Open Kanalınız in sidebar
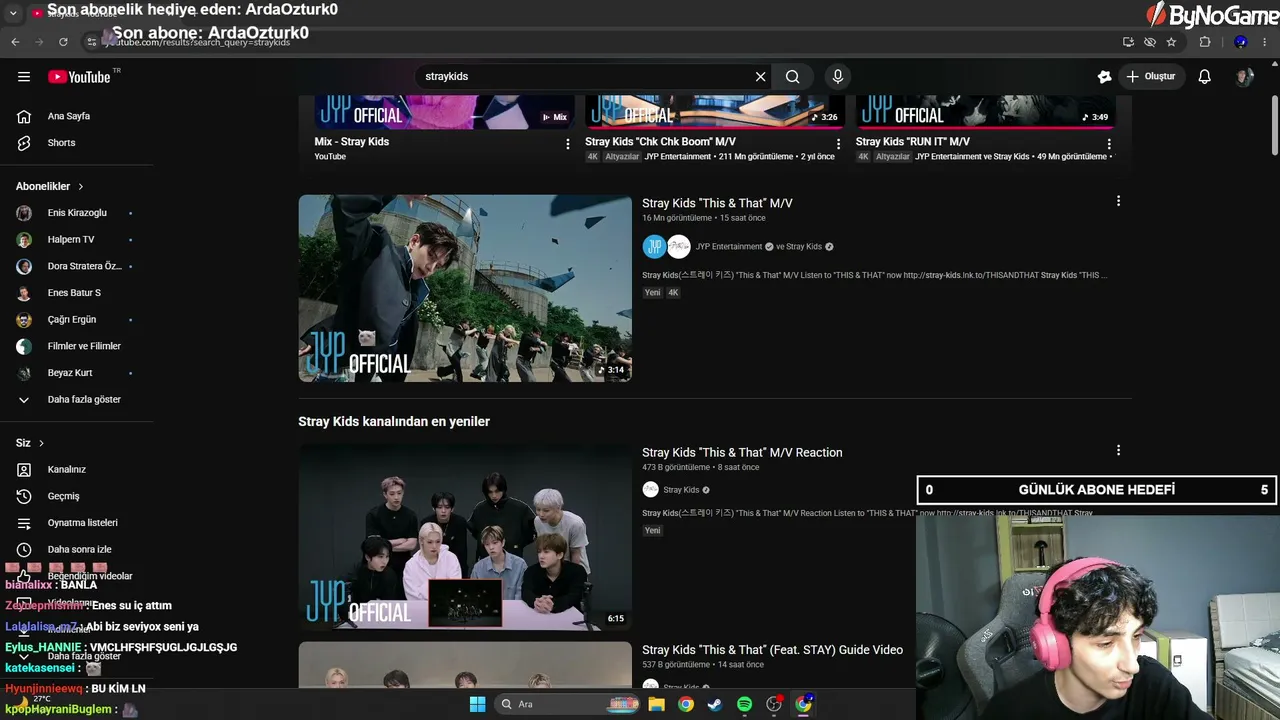 point(67,470)
